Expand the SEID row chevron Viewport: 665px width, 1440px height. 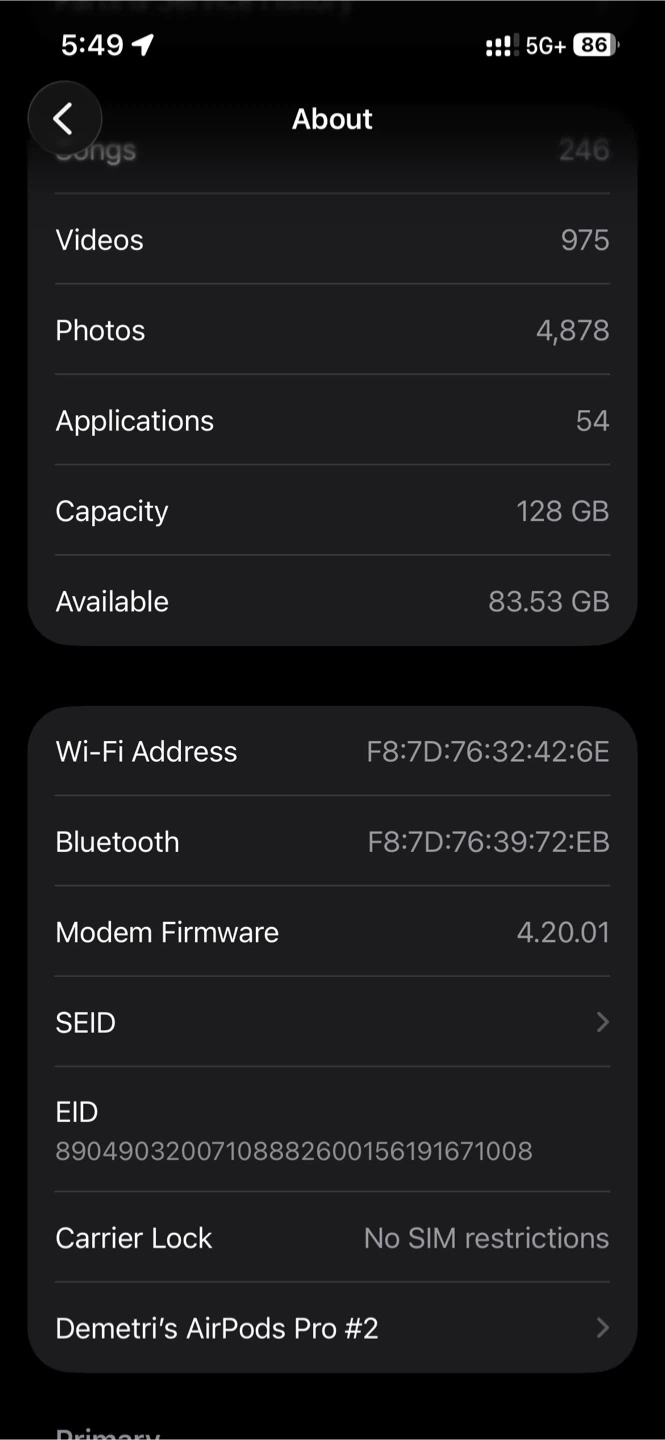pos(602,1022)
